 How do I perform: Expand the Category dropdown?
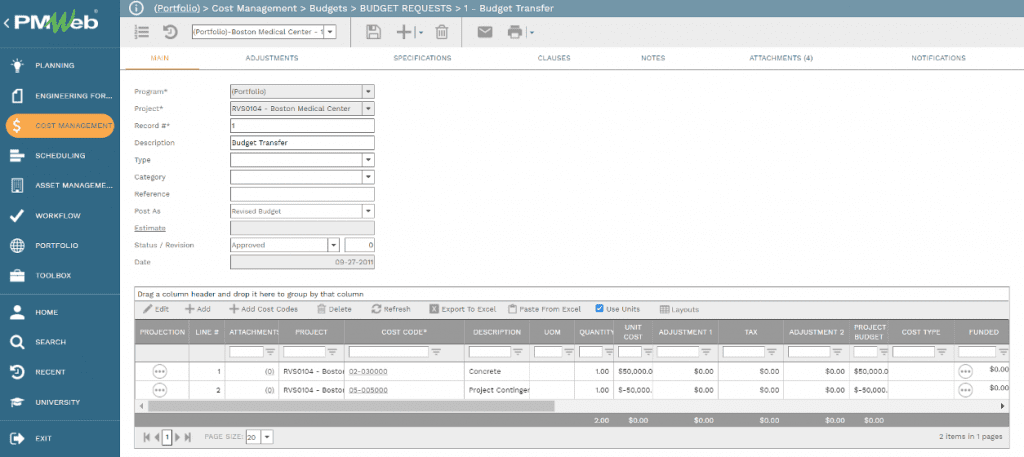[368, 177]
